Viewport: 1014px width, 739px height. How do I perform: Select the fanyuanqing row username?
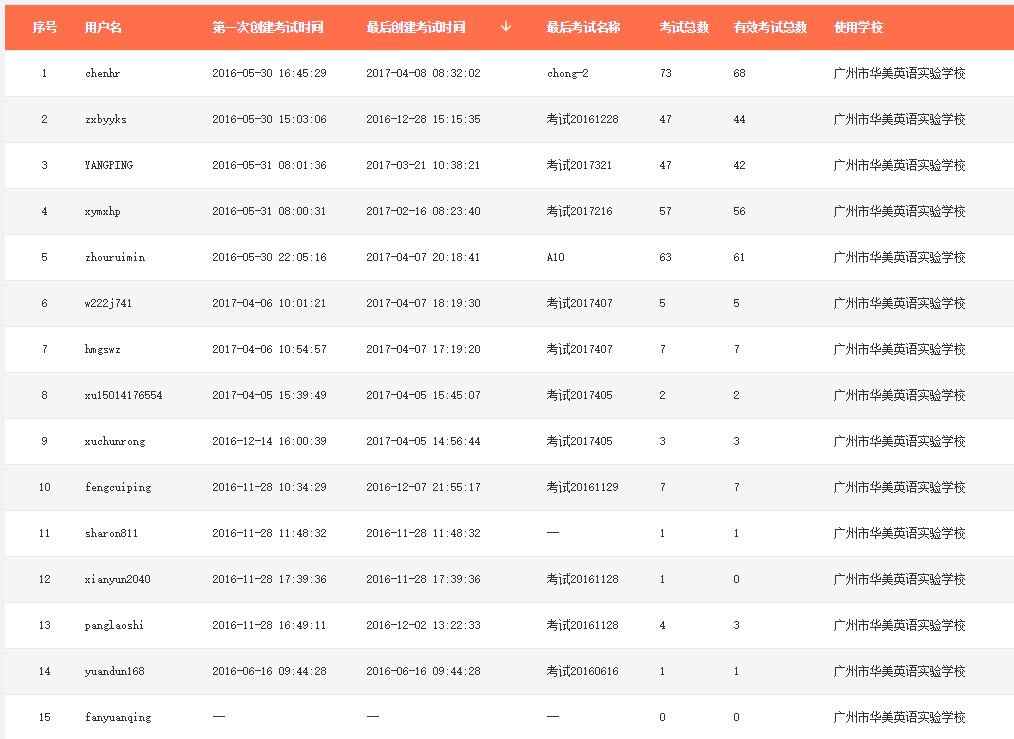click(118, 717)
